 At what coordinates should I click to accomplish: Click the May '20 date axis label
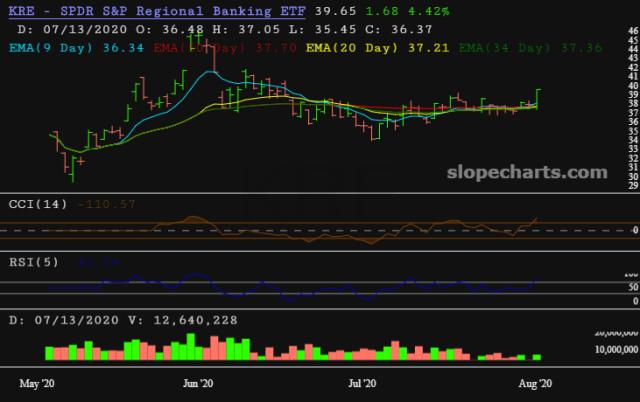click(x=38, y=383)
